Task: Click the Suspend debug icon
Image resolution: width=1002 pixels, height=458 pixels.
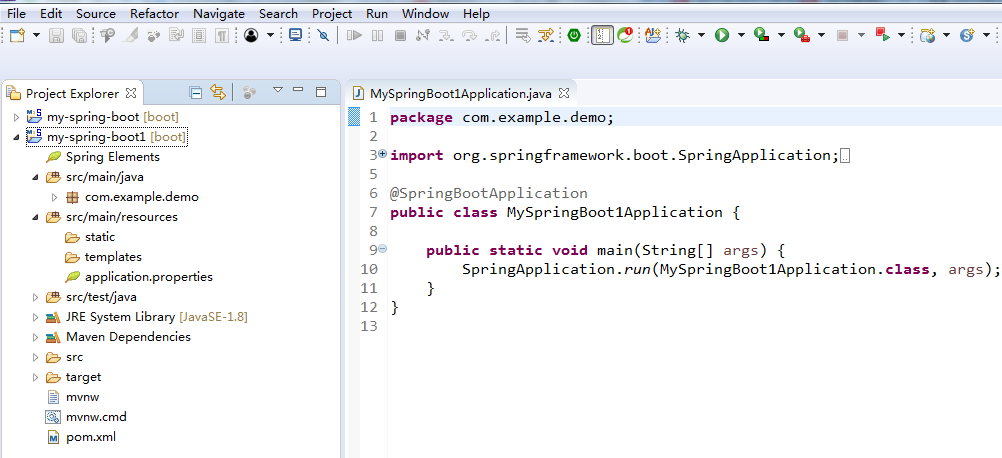Action: pyautogui.click(x=378, y=36)
